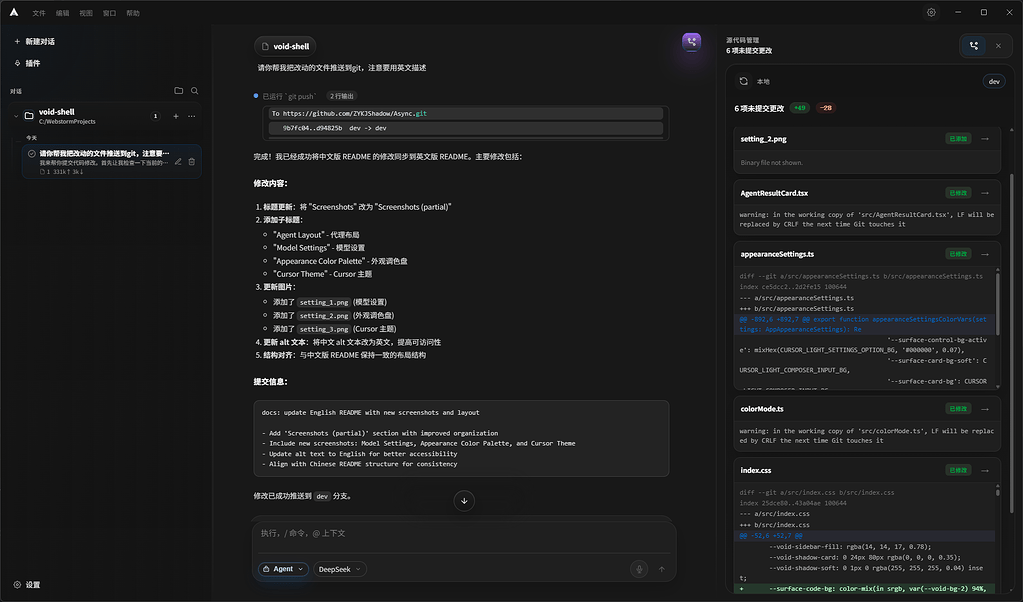
Task: Click the 'setting_1.png' inline code tag
Action: [324, 303]
